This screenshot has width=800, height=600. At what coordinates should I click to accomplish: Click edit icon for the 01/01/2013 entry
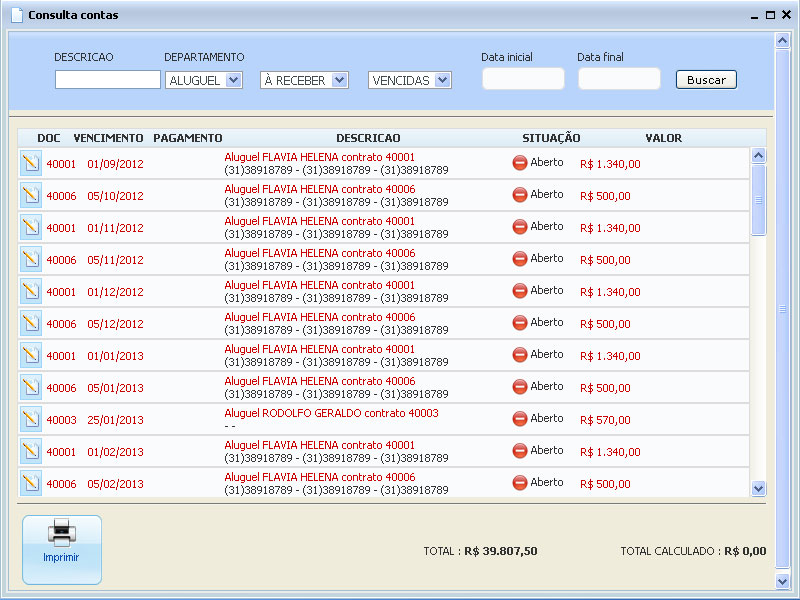30,355
